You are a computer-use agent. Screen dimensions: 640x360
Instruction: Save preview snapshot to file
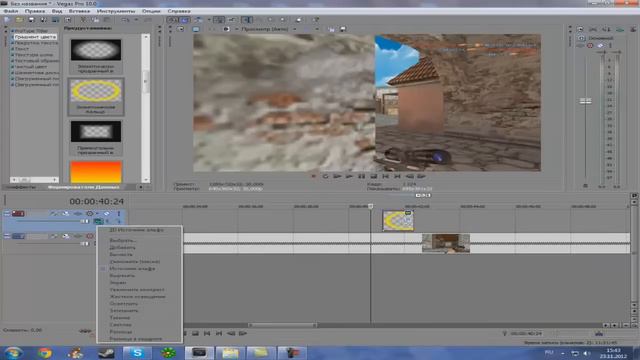[x=343, y=29]
